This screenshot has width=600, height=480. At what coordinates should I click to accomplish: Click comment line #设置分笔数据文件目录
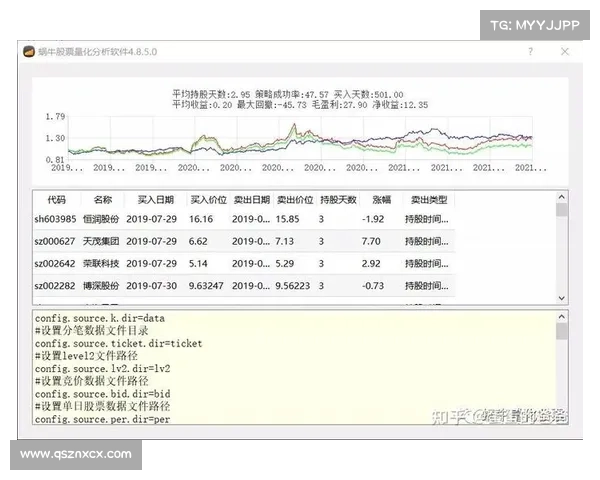(x=92, y=331)
